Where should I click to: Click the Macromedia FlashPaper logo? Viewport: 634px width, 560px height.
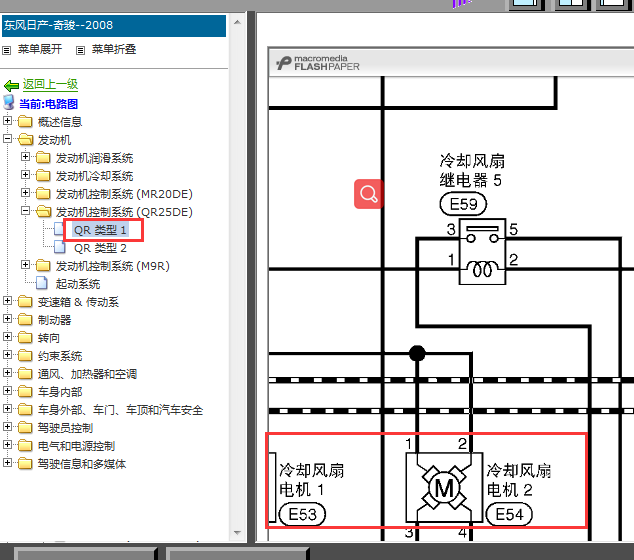[x=318, y=63]
